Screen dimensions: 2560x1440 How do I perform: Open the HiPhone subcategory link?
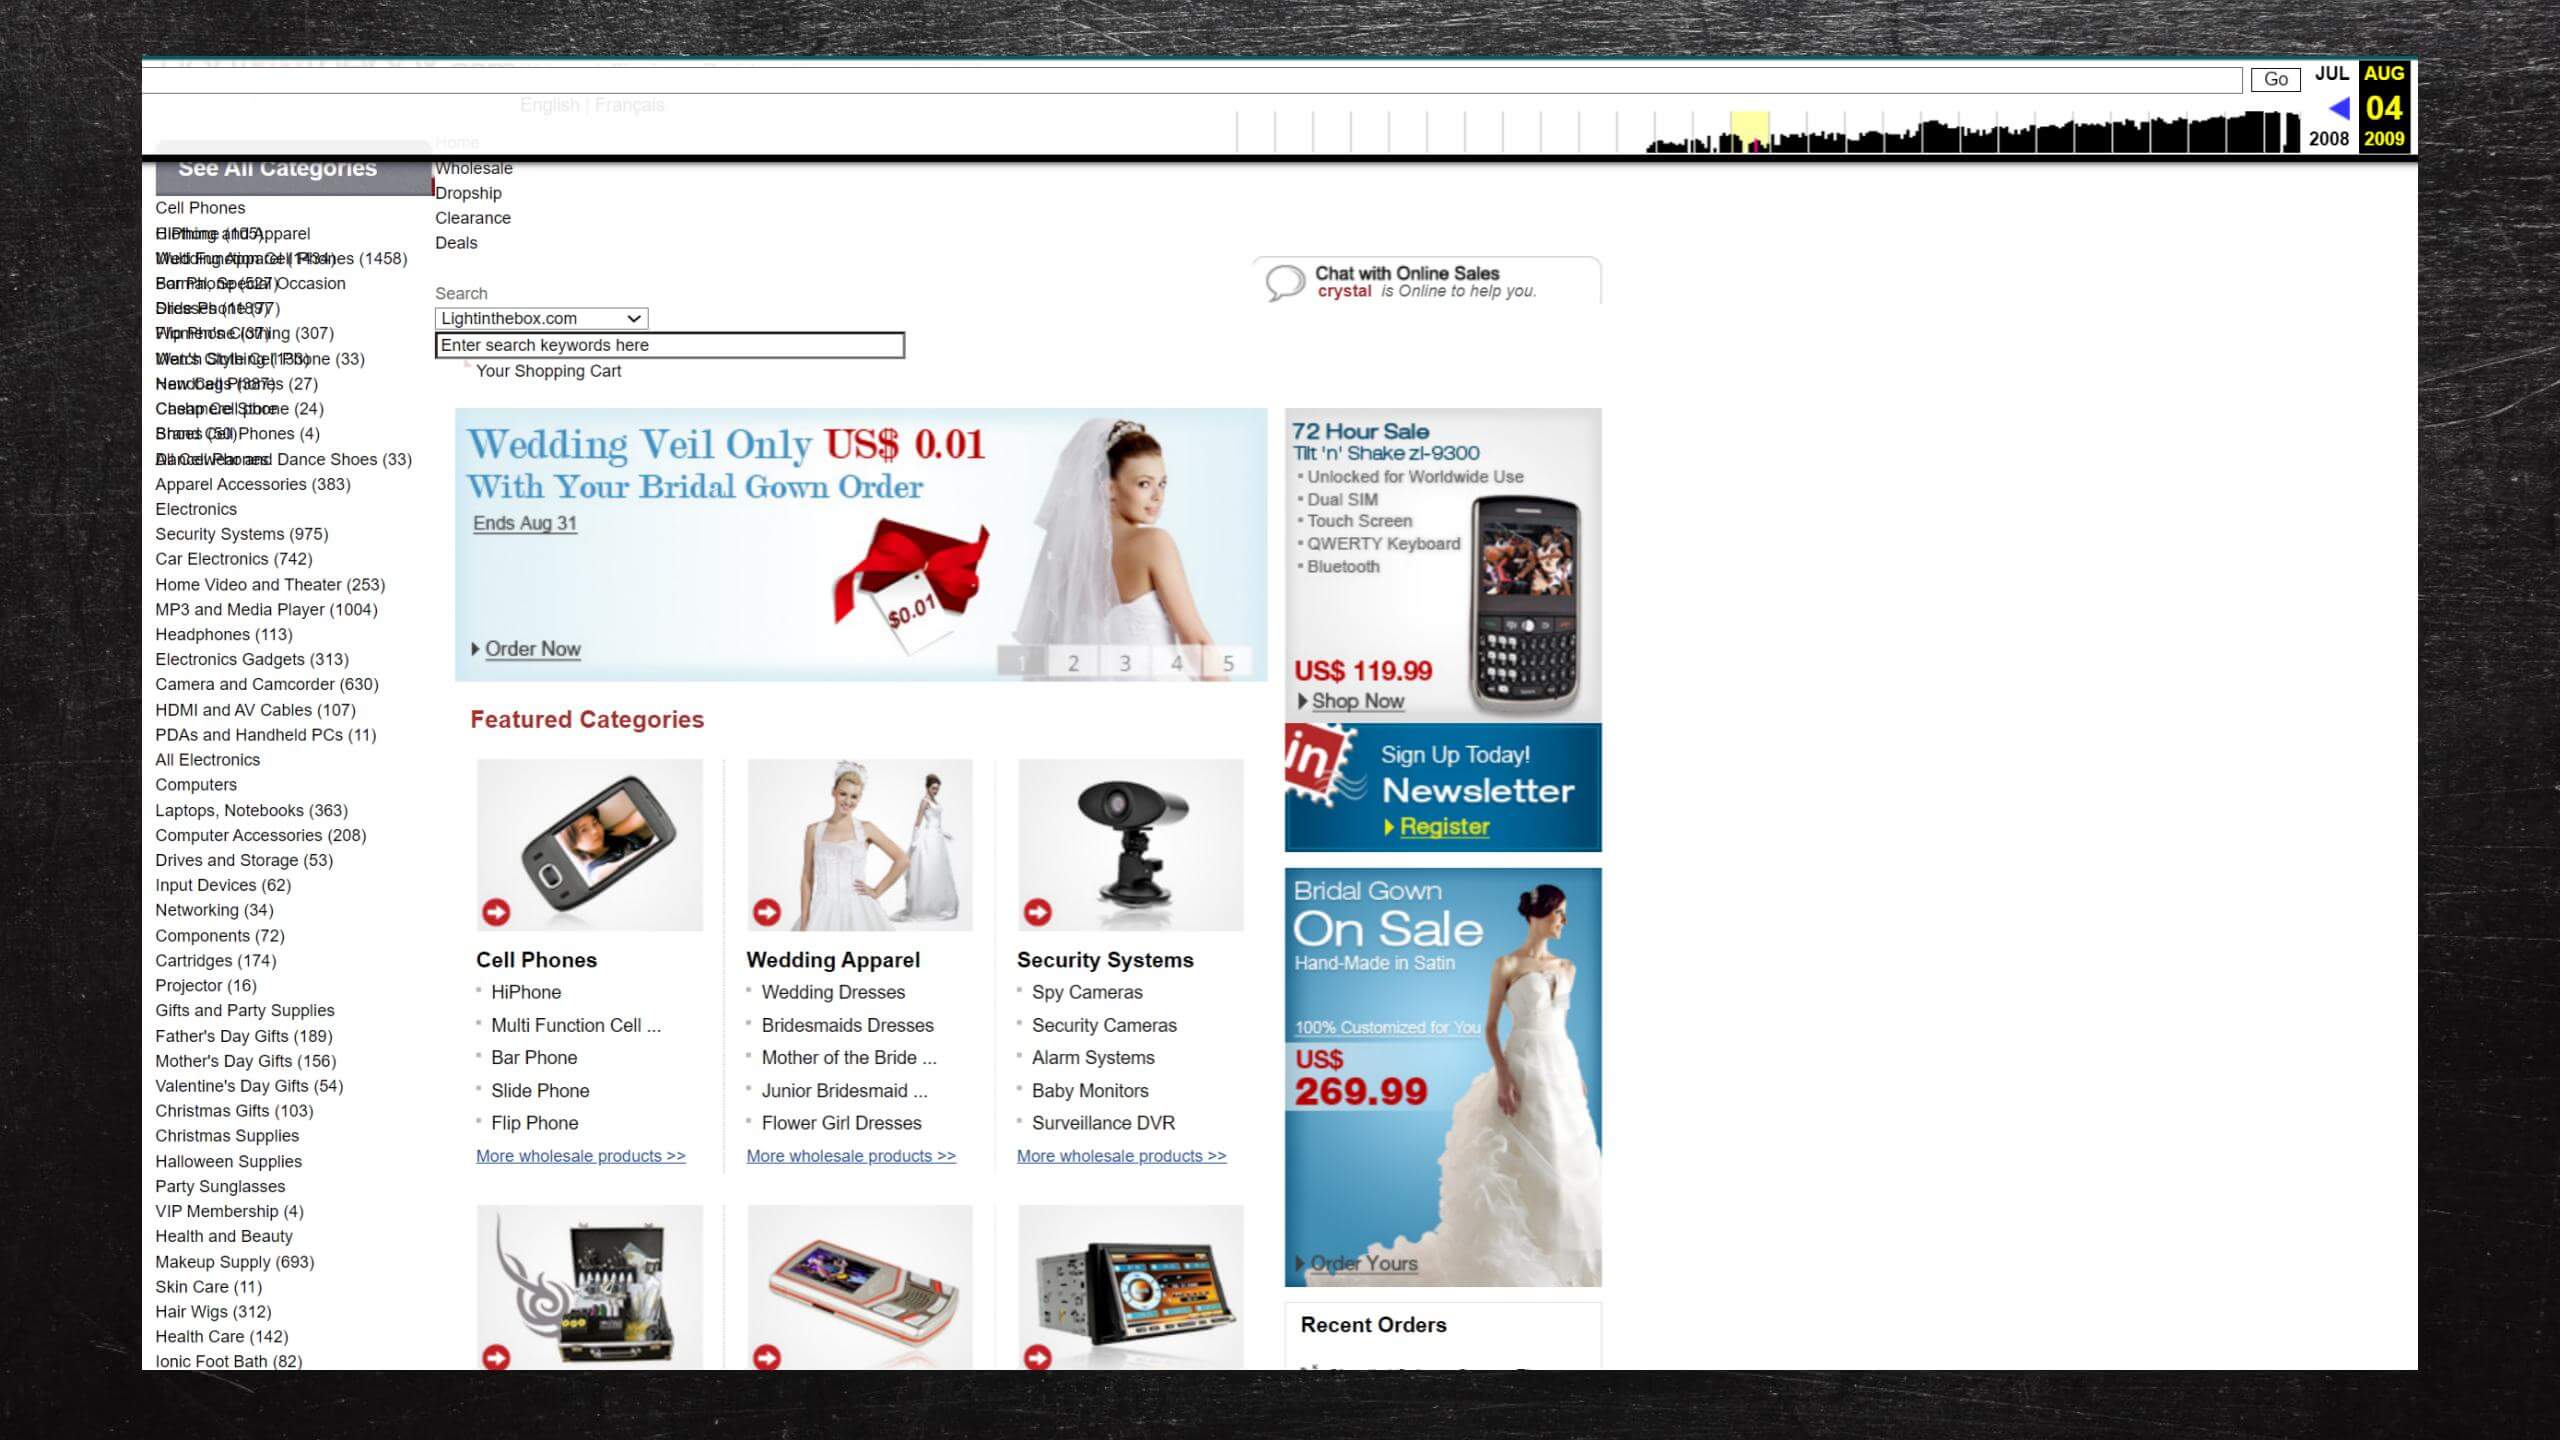(x=526, y=992)
